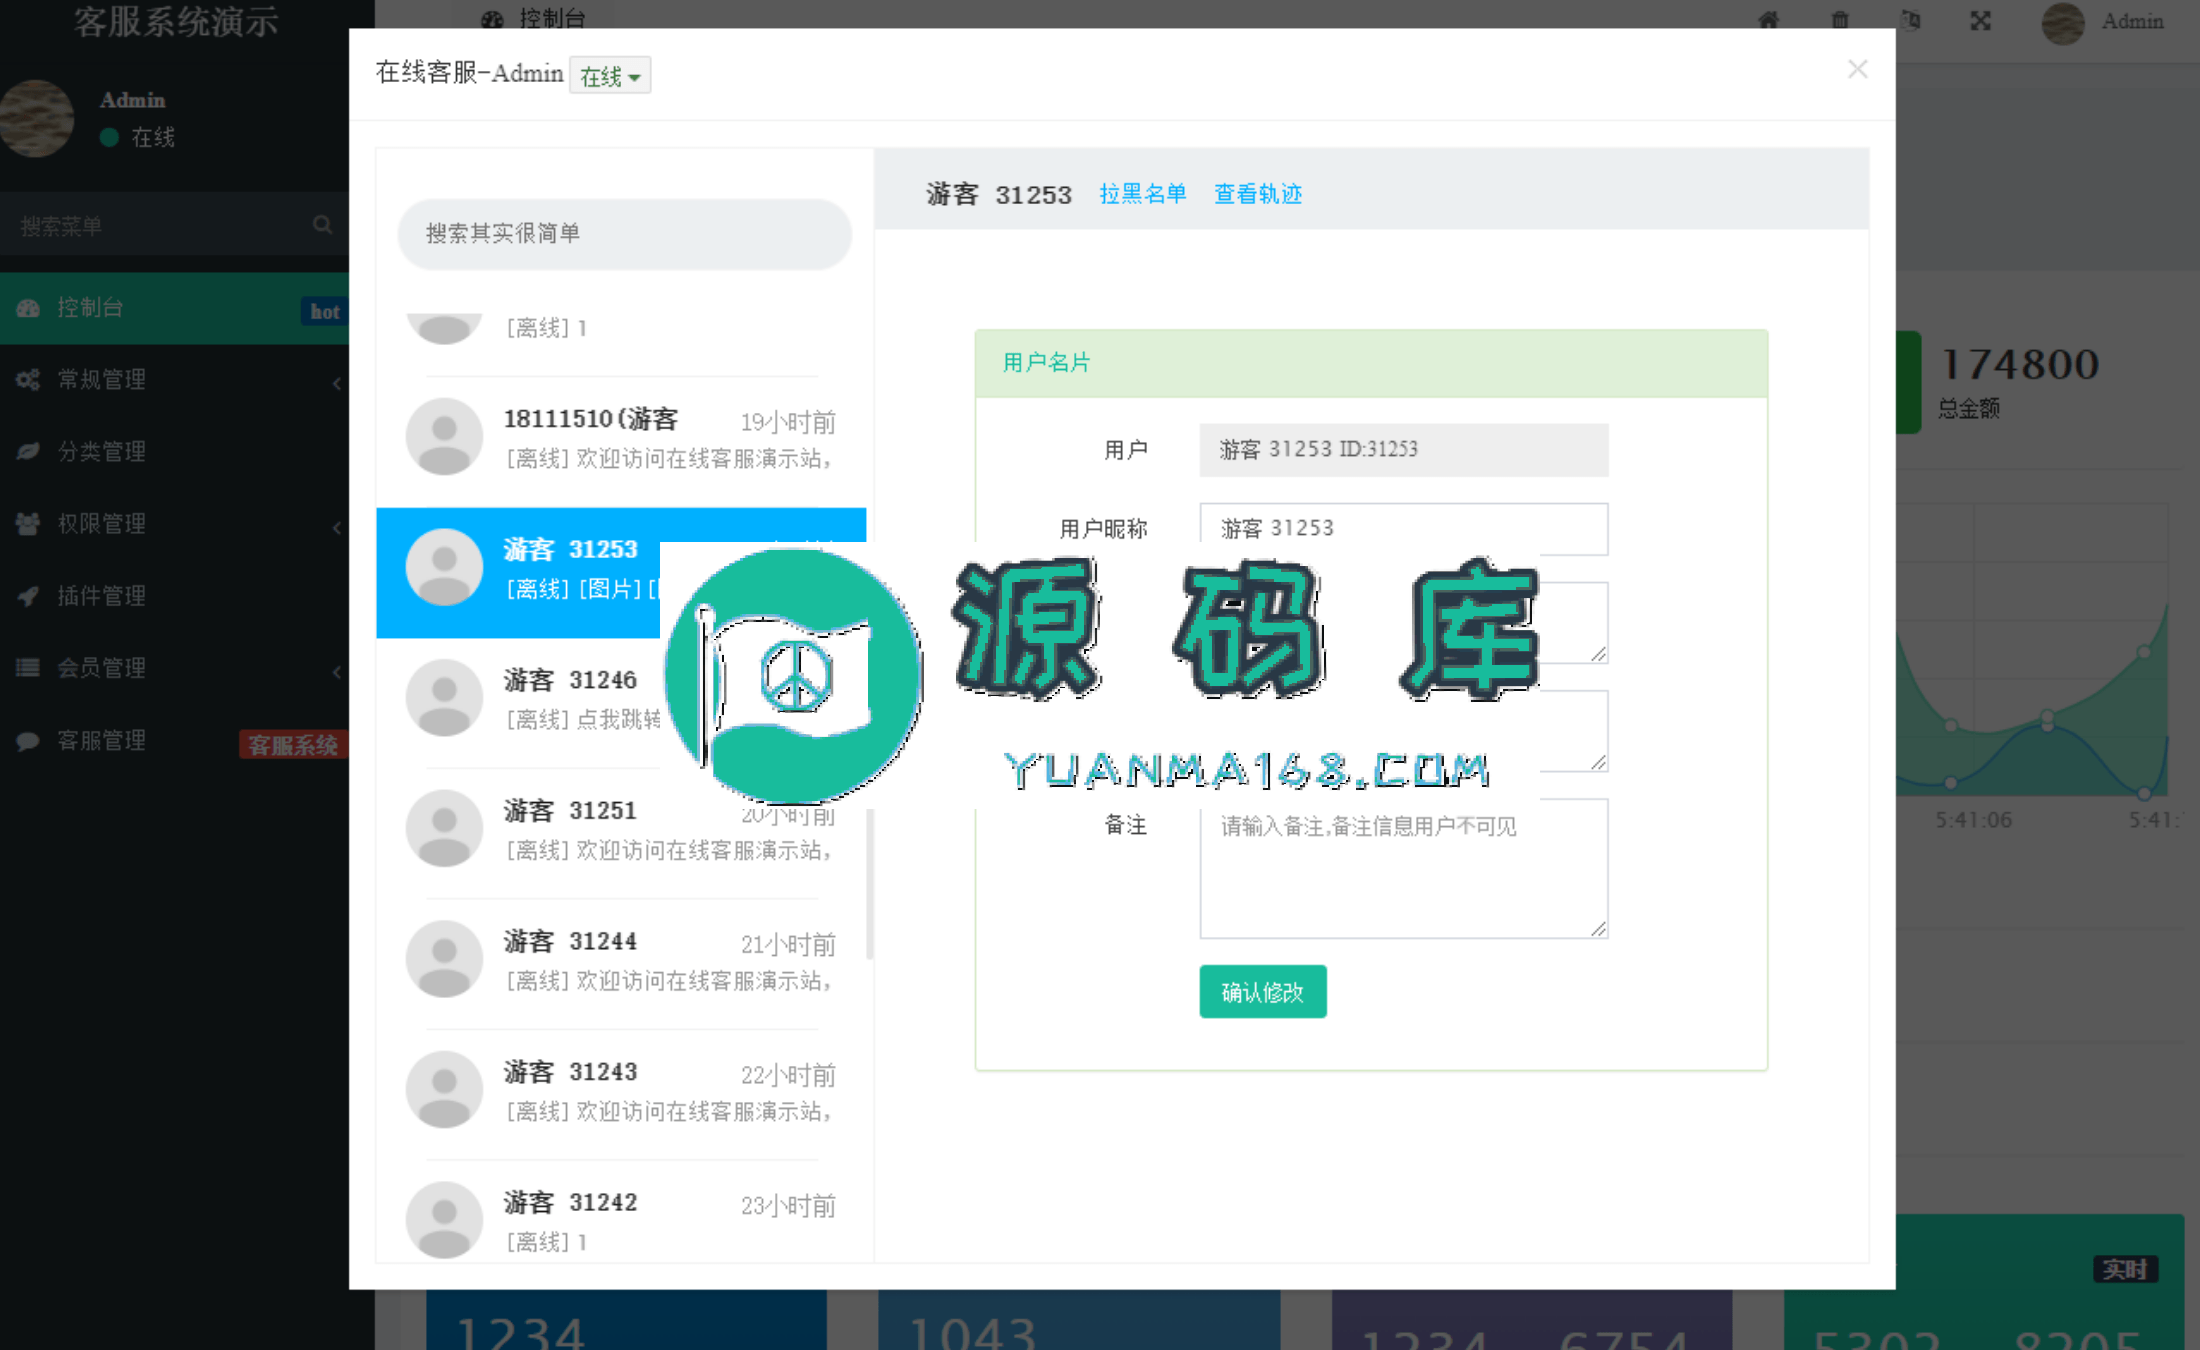This screenshot has height=1350, width=2200.
Task: Click the 查看轨迹 link
Action: click(1257, 194)
